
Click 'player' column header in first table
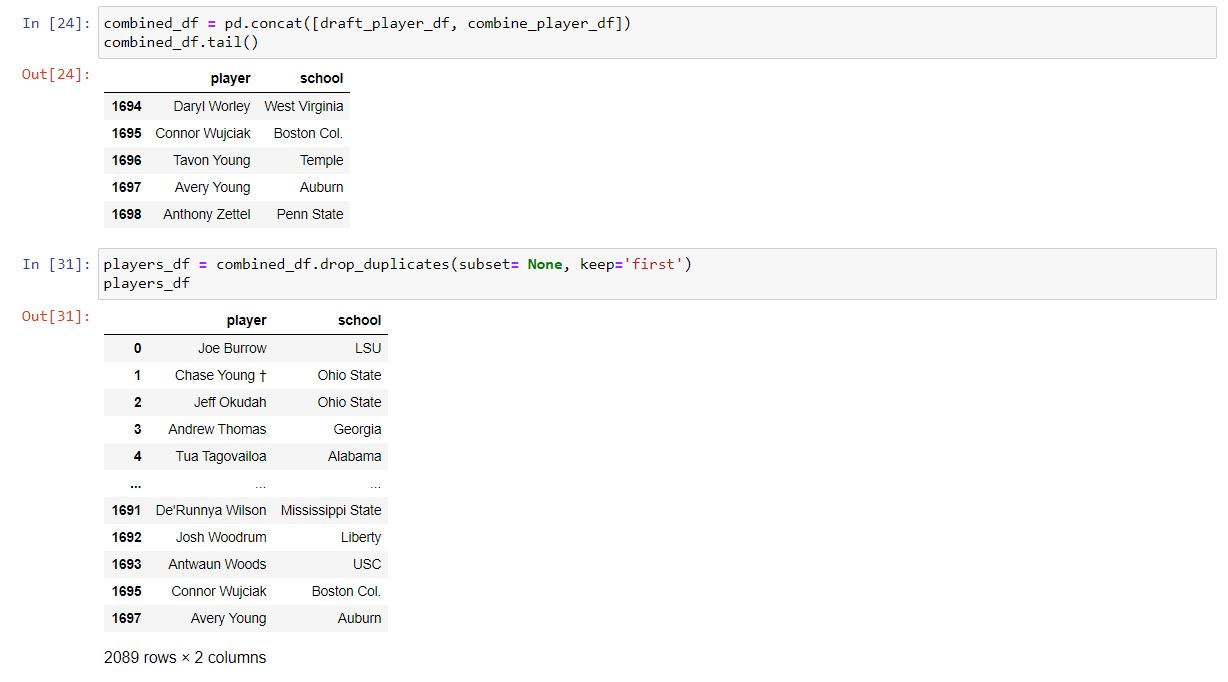[x=231, y=78]
